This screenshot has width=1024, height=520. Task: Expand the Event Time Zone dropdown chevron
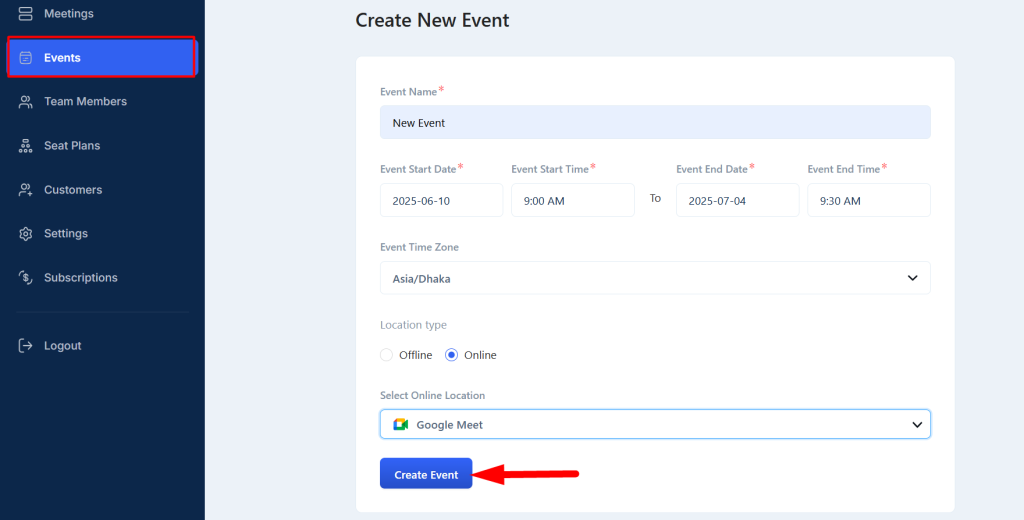[912, 278]
